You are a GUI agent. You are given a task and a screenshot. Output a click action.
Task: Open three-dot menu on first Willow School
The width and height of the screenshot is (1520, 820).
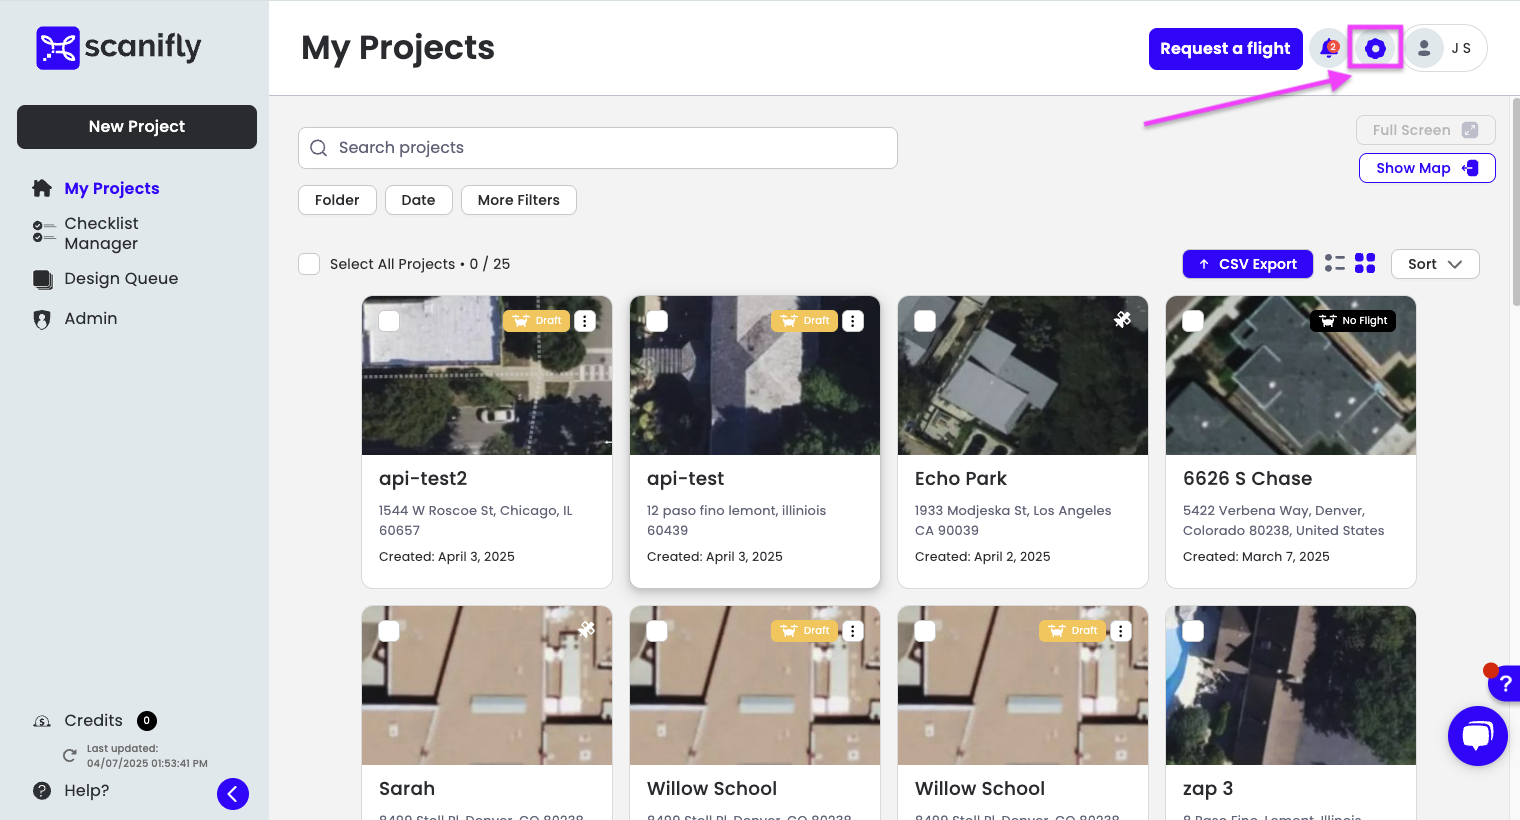coord(853,631)
